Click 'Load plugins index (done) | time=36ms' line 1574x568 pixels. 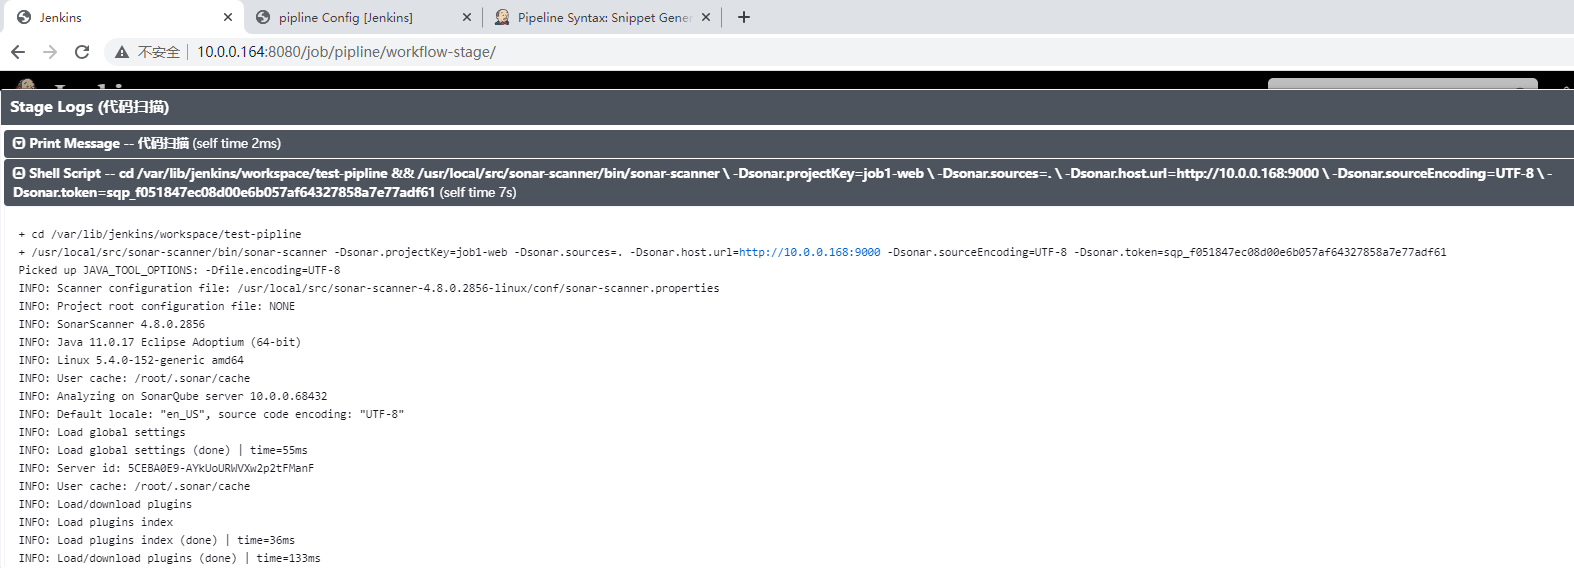pos(156,540)
